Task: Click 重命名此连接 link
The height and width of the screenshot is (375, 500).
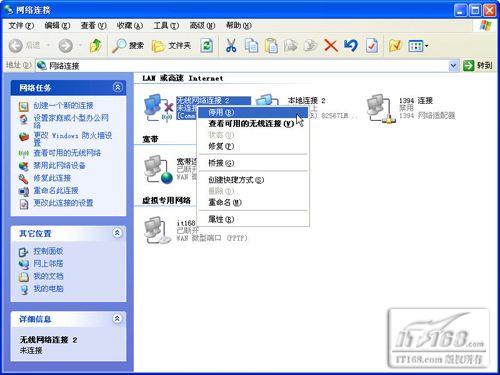Action: (x=56, y=191)
